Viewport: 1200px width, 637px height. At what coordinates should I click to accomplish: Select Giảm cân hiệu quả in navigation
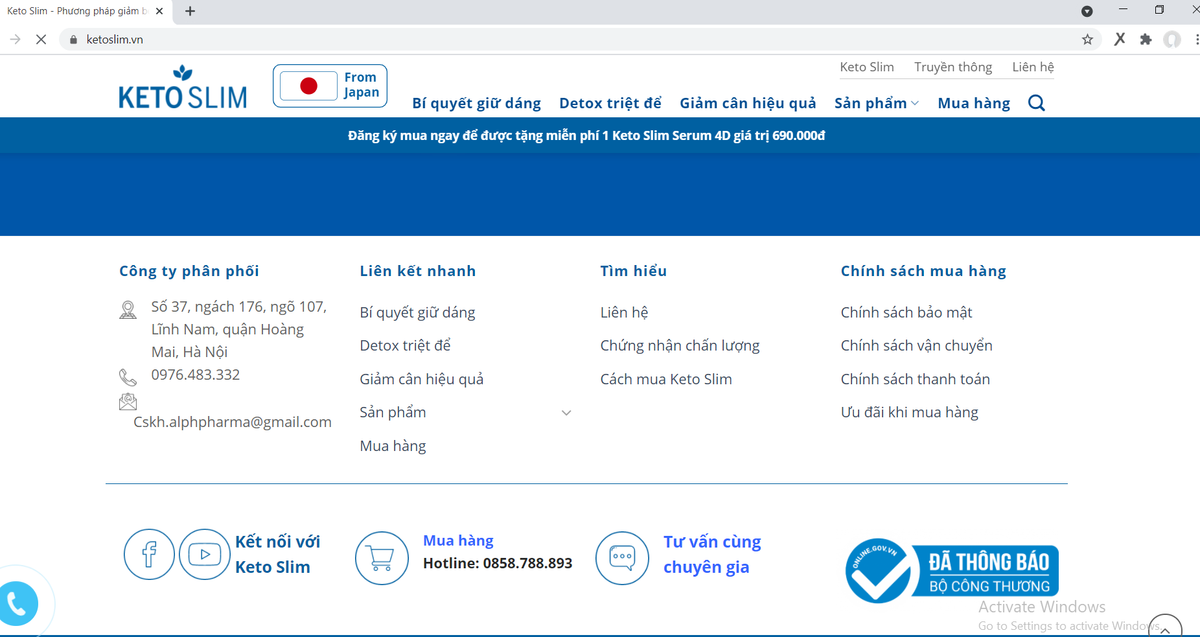[x=747, y=103]
